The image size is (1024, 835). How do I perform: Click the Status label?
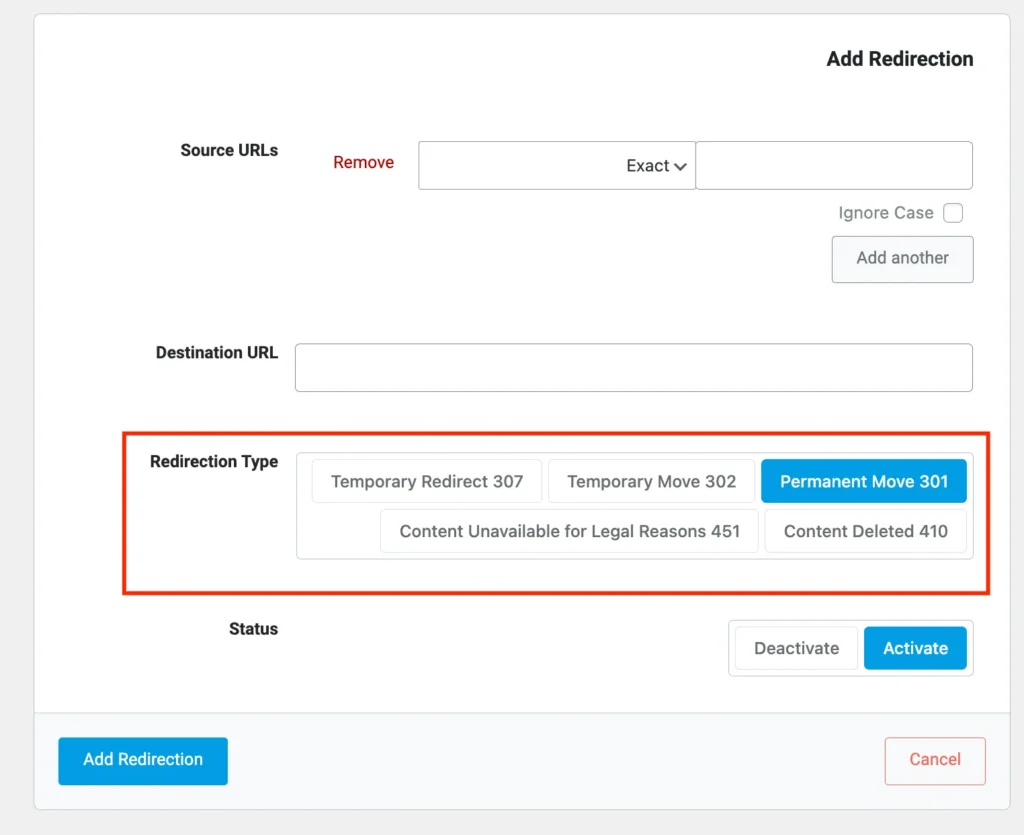[x=253, y=629]
